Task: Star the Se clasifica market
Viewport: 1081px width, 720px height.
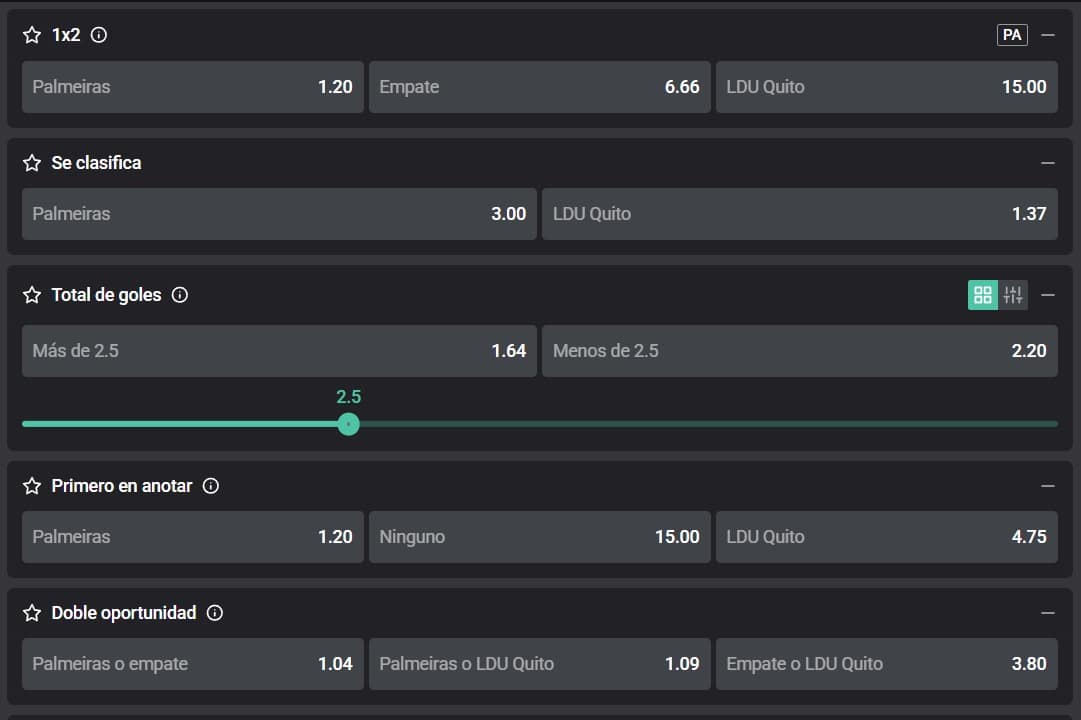Action: tap(32, 163)
